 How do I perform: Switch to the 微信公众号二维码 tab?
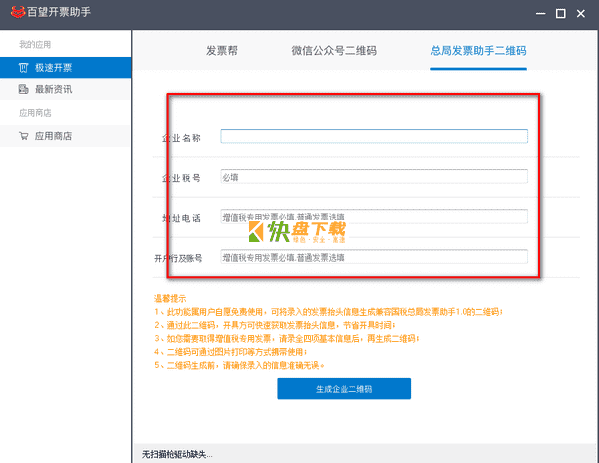334,51
